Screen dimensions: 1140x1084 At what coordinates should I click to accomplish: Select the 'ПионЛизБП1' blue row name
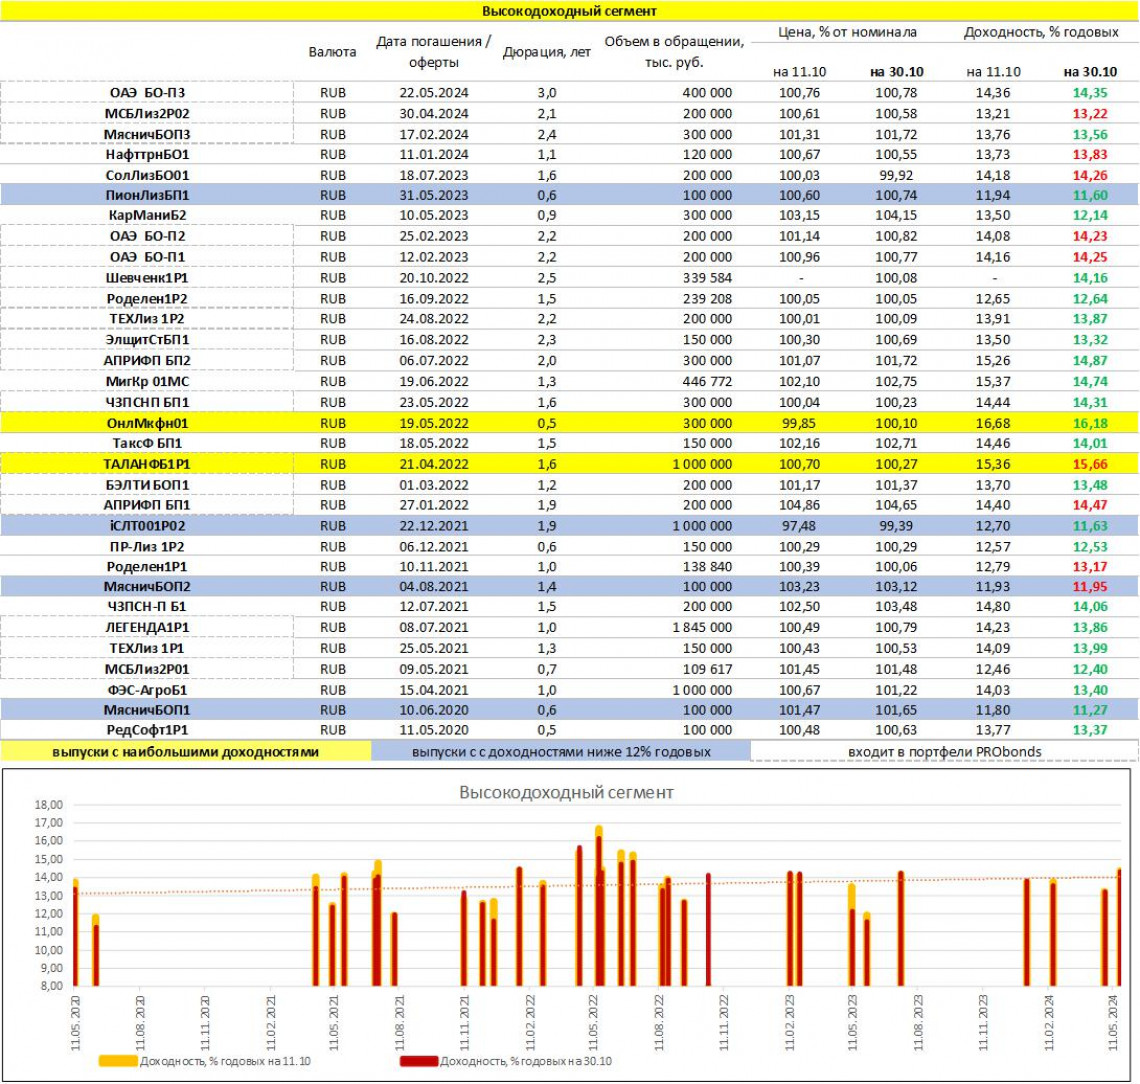(x=147, y=195)
